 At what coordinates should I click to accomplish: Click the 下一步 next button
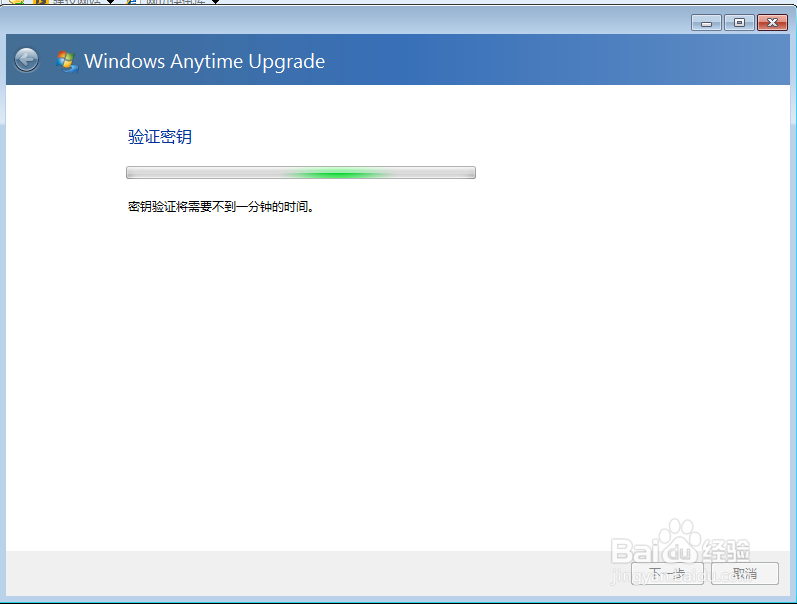point(667,573)
